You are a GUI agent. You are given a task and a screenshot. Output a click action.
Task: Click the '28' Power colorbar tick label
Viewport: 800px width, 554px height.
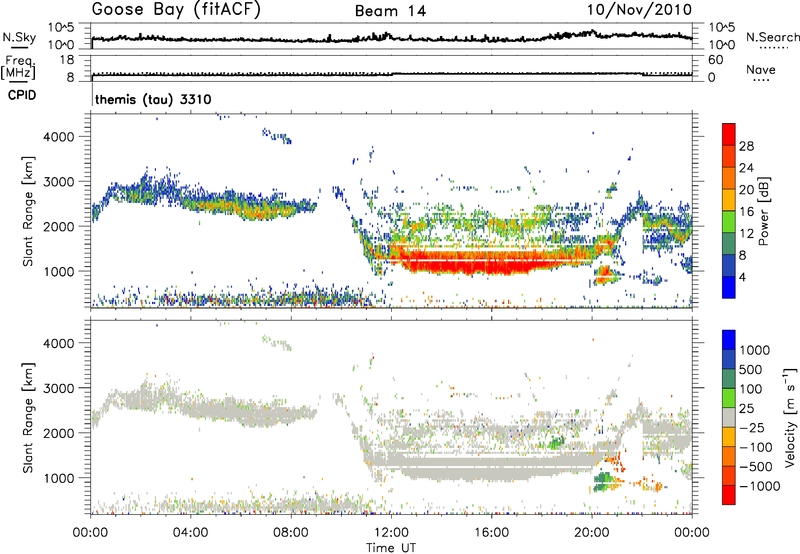pos(746,146)
